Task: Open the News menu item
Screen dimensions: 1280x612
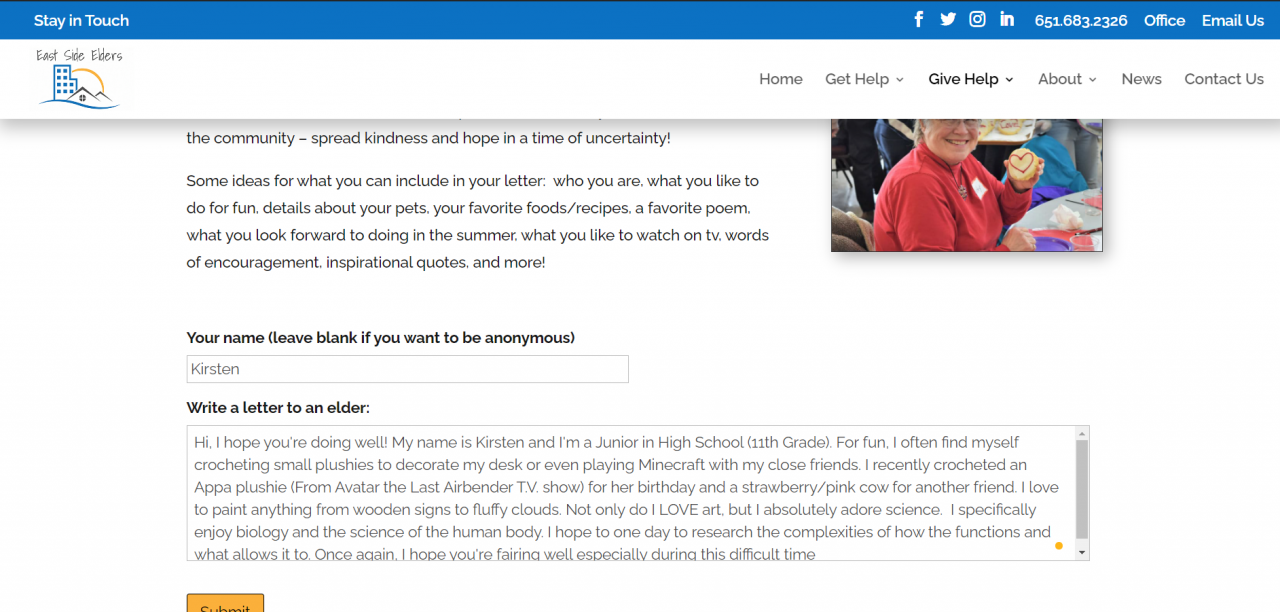Action: 1141,79
